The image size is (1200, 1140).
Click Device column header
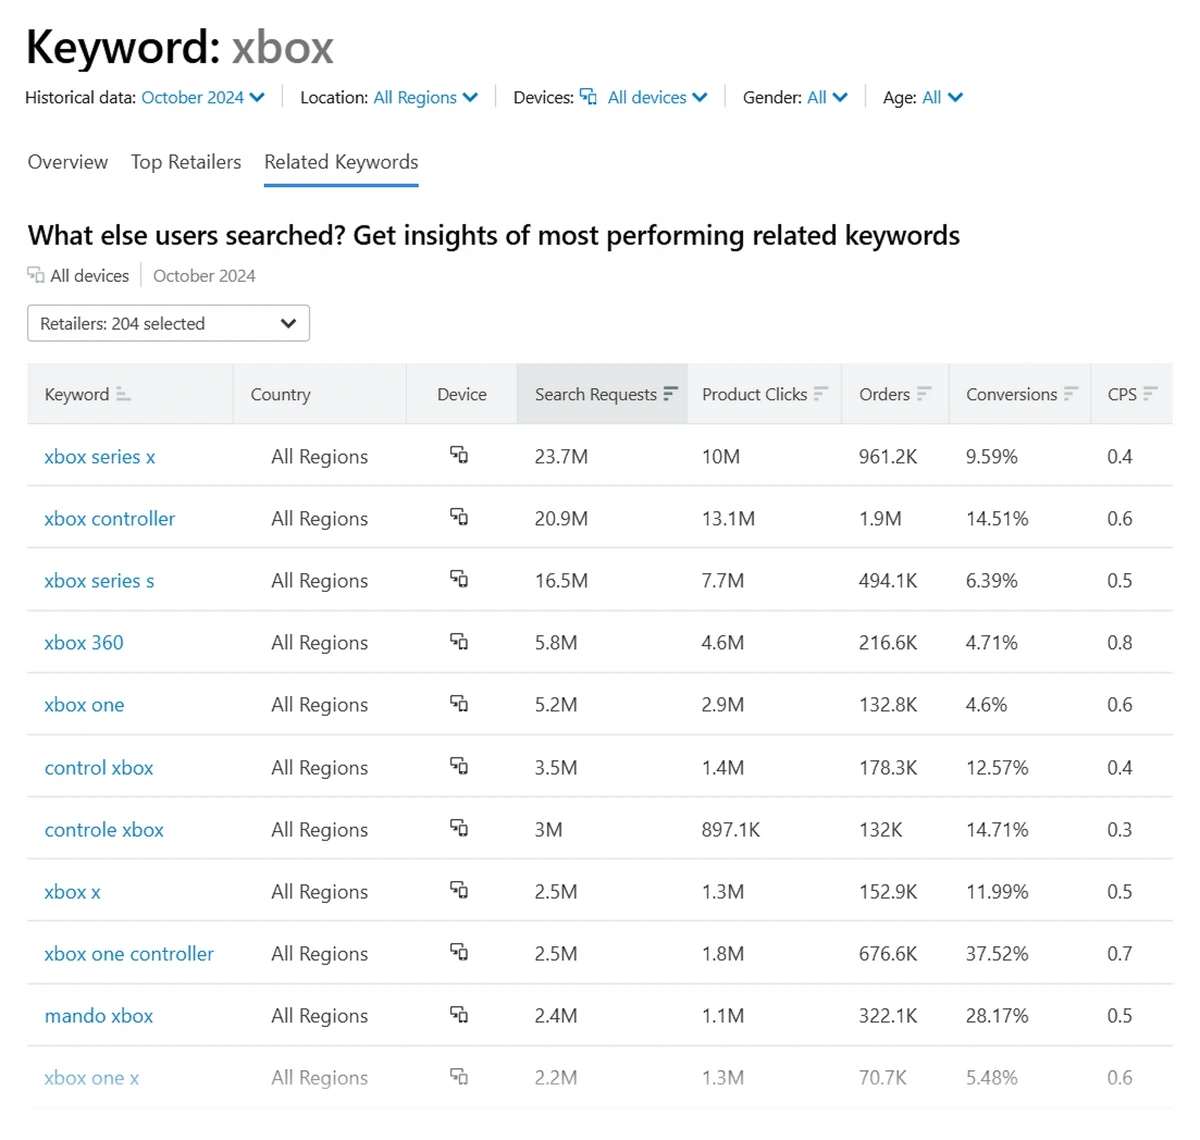(x=462, y=394)
